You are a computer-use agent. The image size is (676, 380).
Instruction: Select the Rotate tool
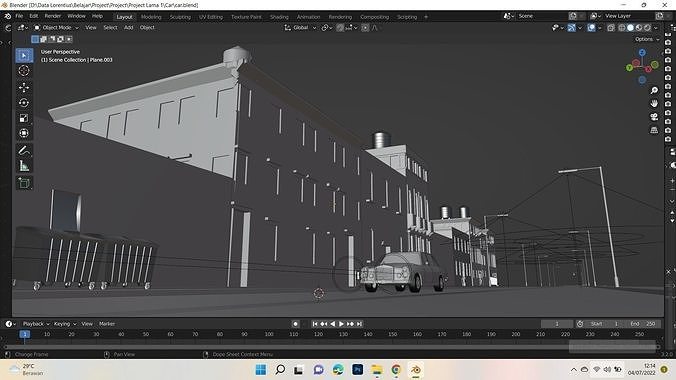(24, 103)
